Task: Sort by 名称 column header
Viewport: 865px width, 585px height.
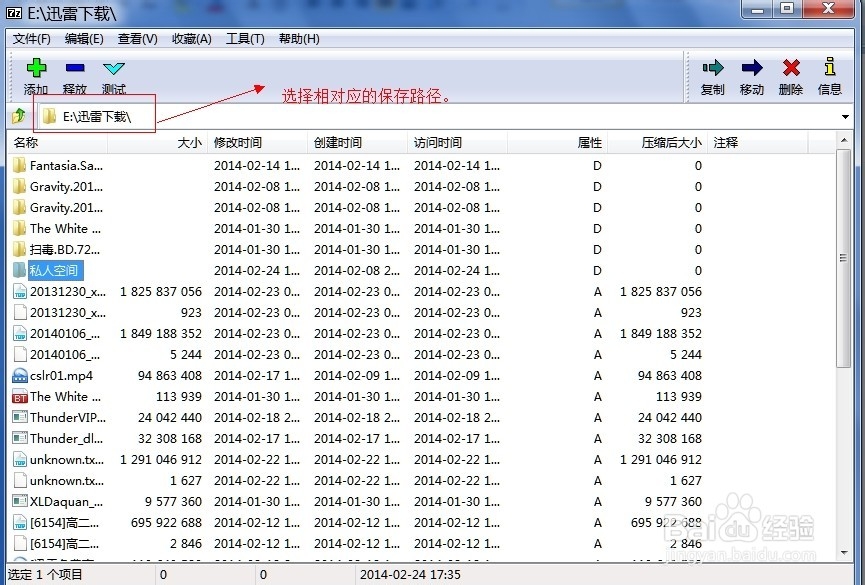Action: [x=57, y=143]
